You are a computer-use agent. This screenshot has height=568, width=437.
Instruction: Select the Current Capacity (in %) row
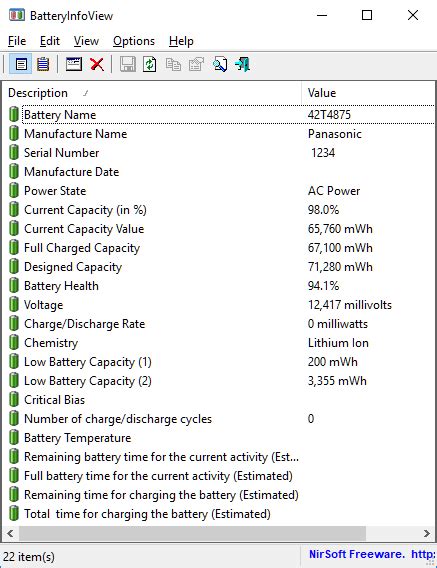coord(218,209)
